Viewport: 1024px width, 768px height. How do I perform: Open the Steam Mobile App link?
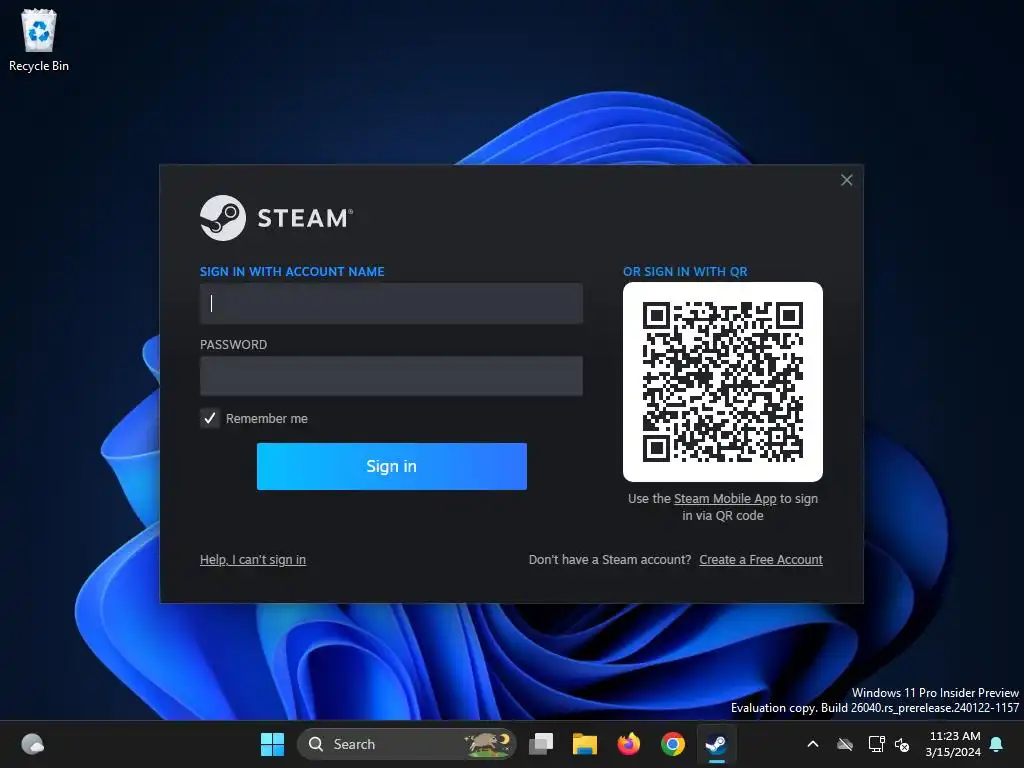click(x=725, y=499)
